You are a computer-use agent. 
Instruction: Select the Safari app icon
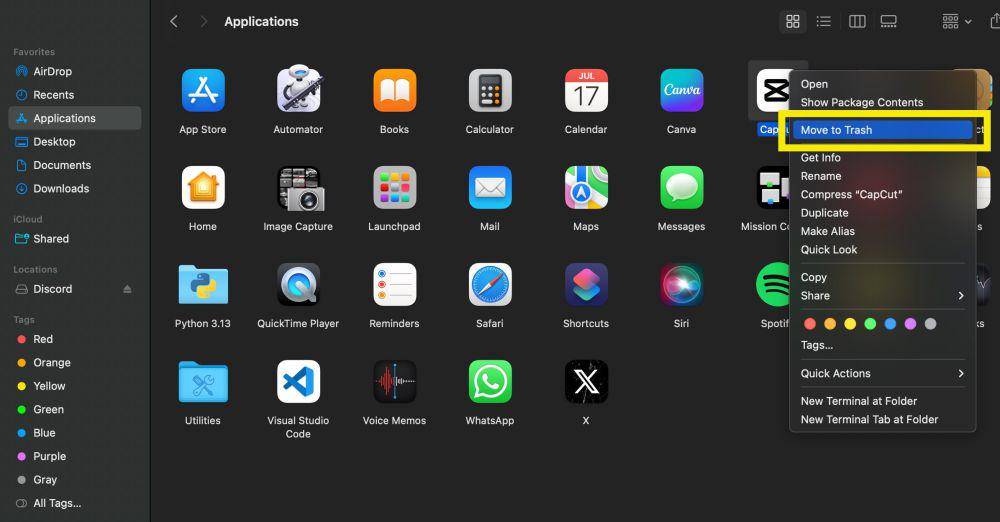click(x=490, y=285)
